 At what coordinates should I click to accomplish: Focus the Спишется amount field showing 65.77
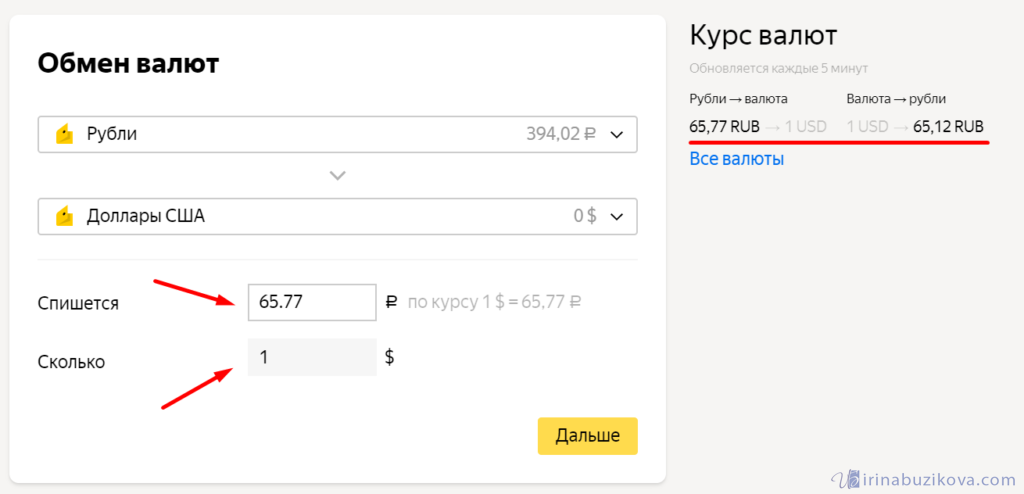coord(312,302)
